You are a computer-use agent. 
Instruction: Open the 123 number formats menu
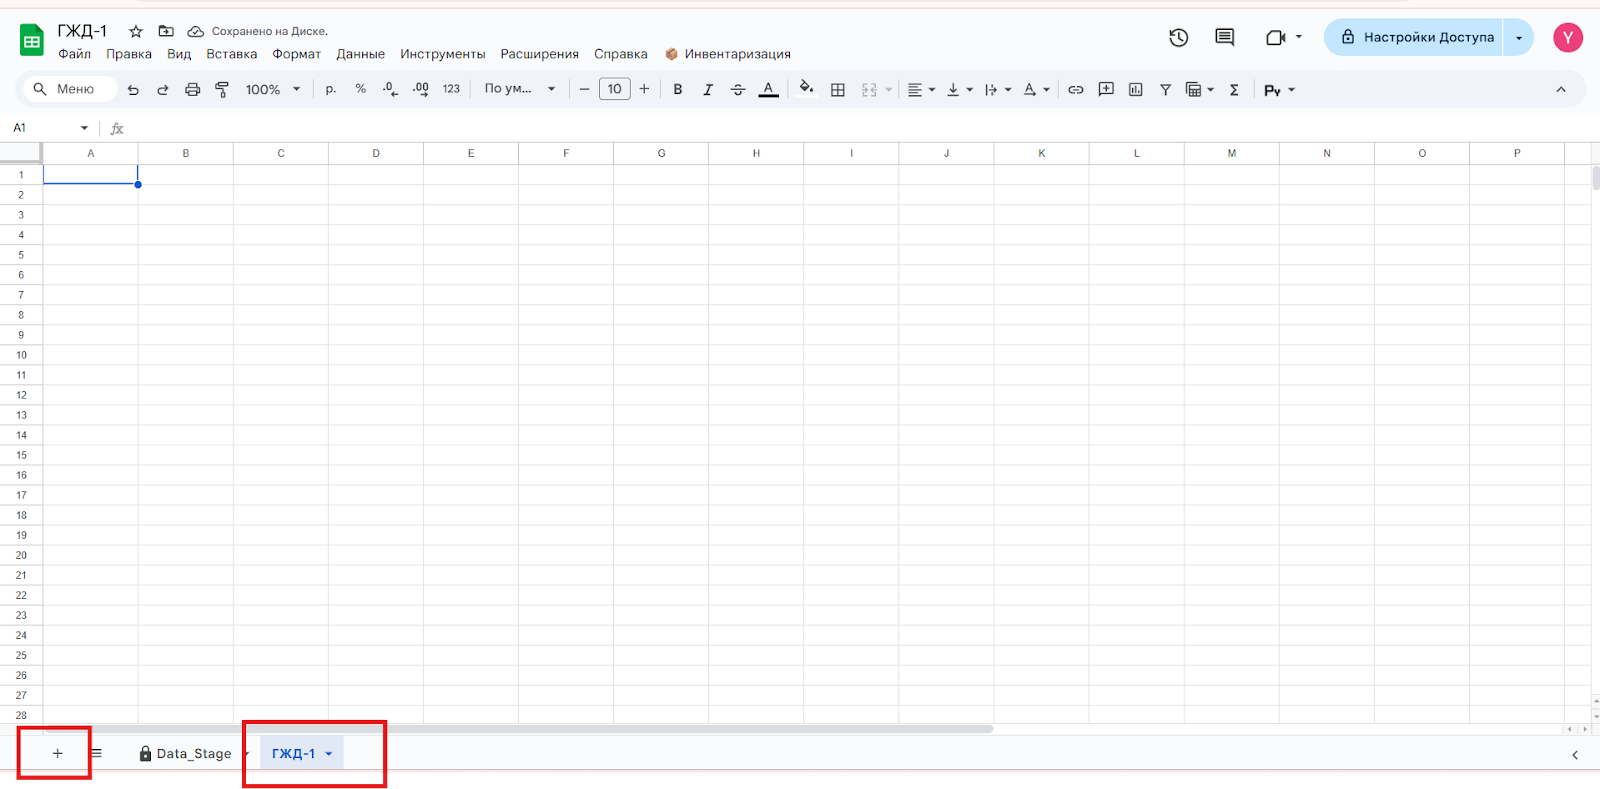[x=451, y=89]
